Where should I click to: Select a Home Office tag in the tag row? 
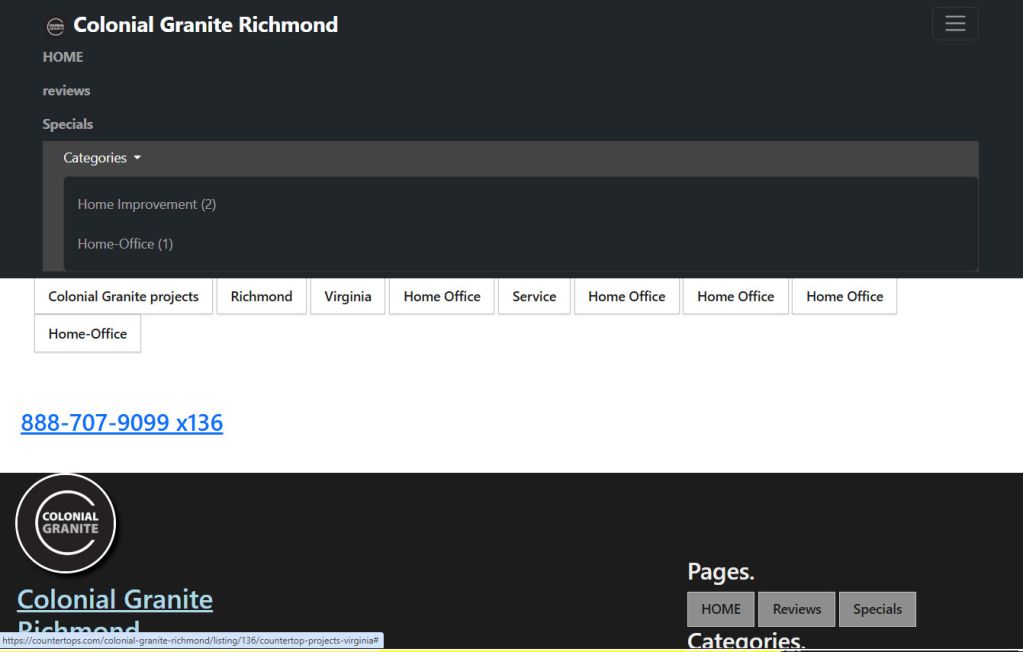(441, 296)
